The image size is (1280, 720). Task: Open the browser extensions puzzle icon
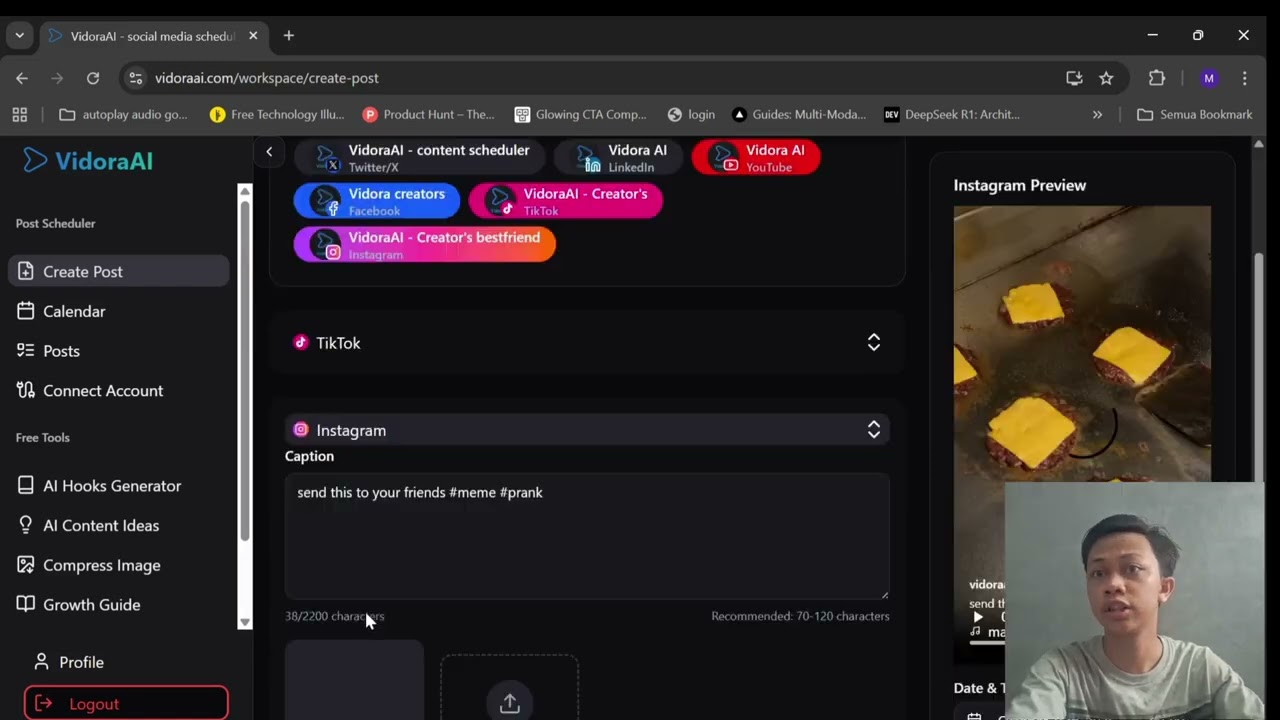tap(1157, 78)
